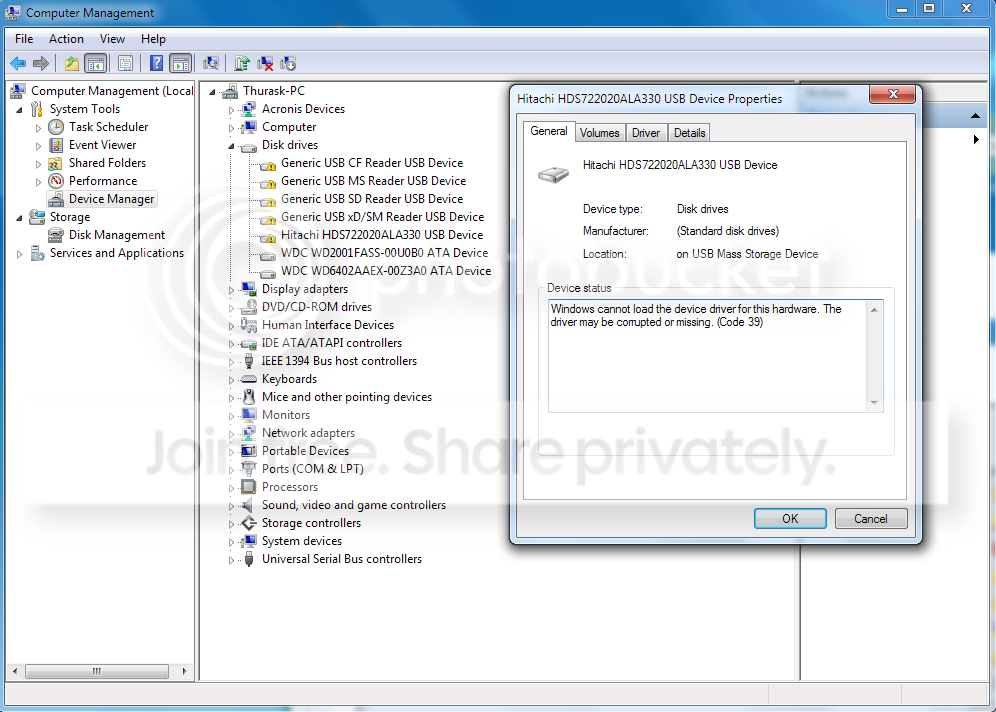The height and width of the screenshot is (712, 996).
Task: Click the blue Help question mark icon
Action: click(156, 63)
